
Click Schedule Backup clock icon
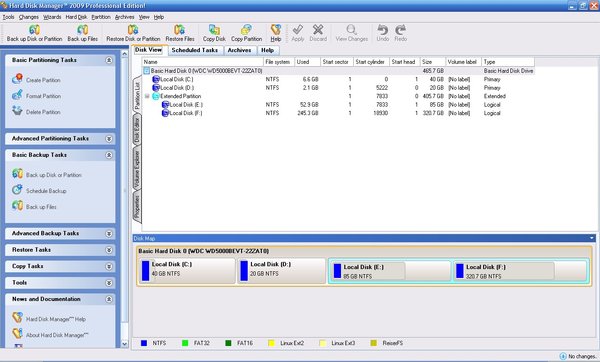[x=17, y=189]
